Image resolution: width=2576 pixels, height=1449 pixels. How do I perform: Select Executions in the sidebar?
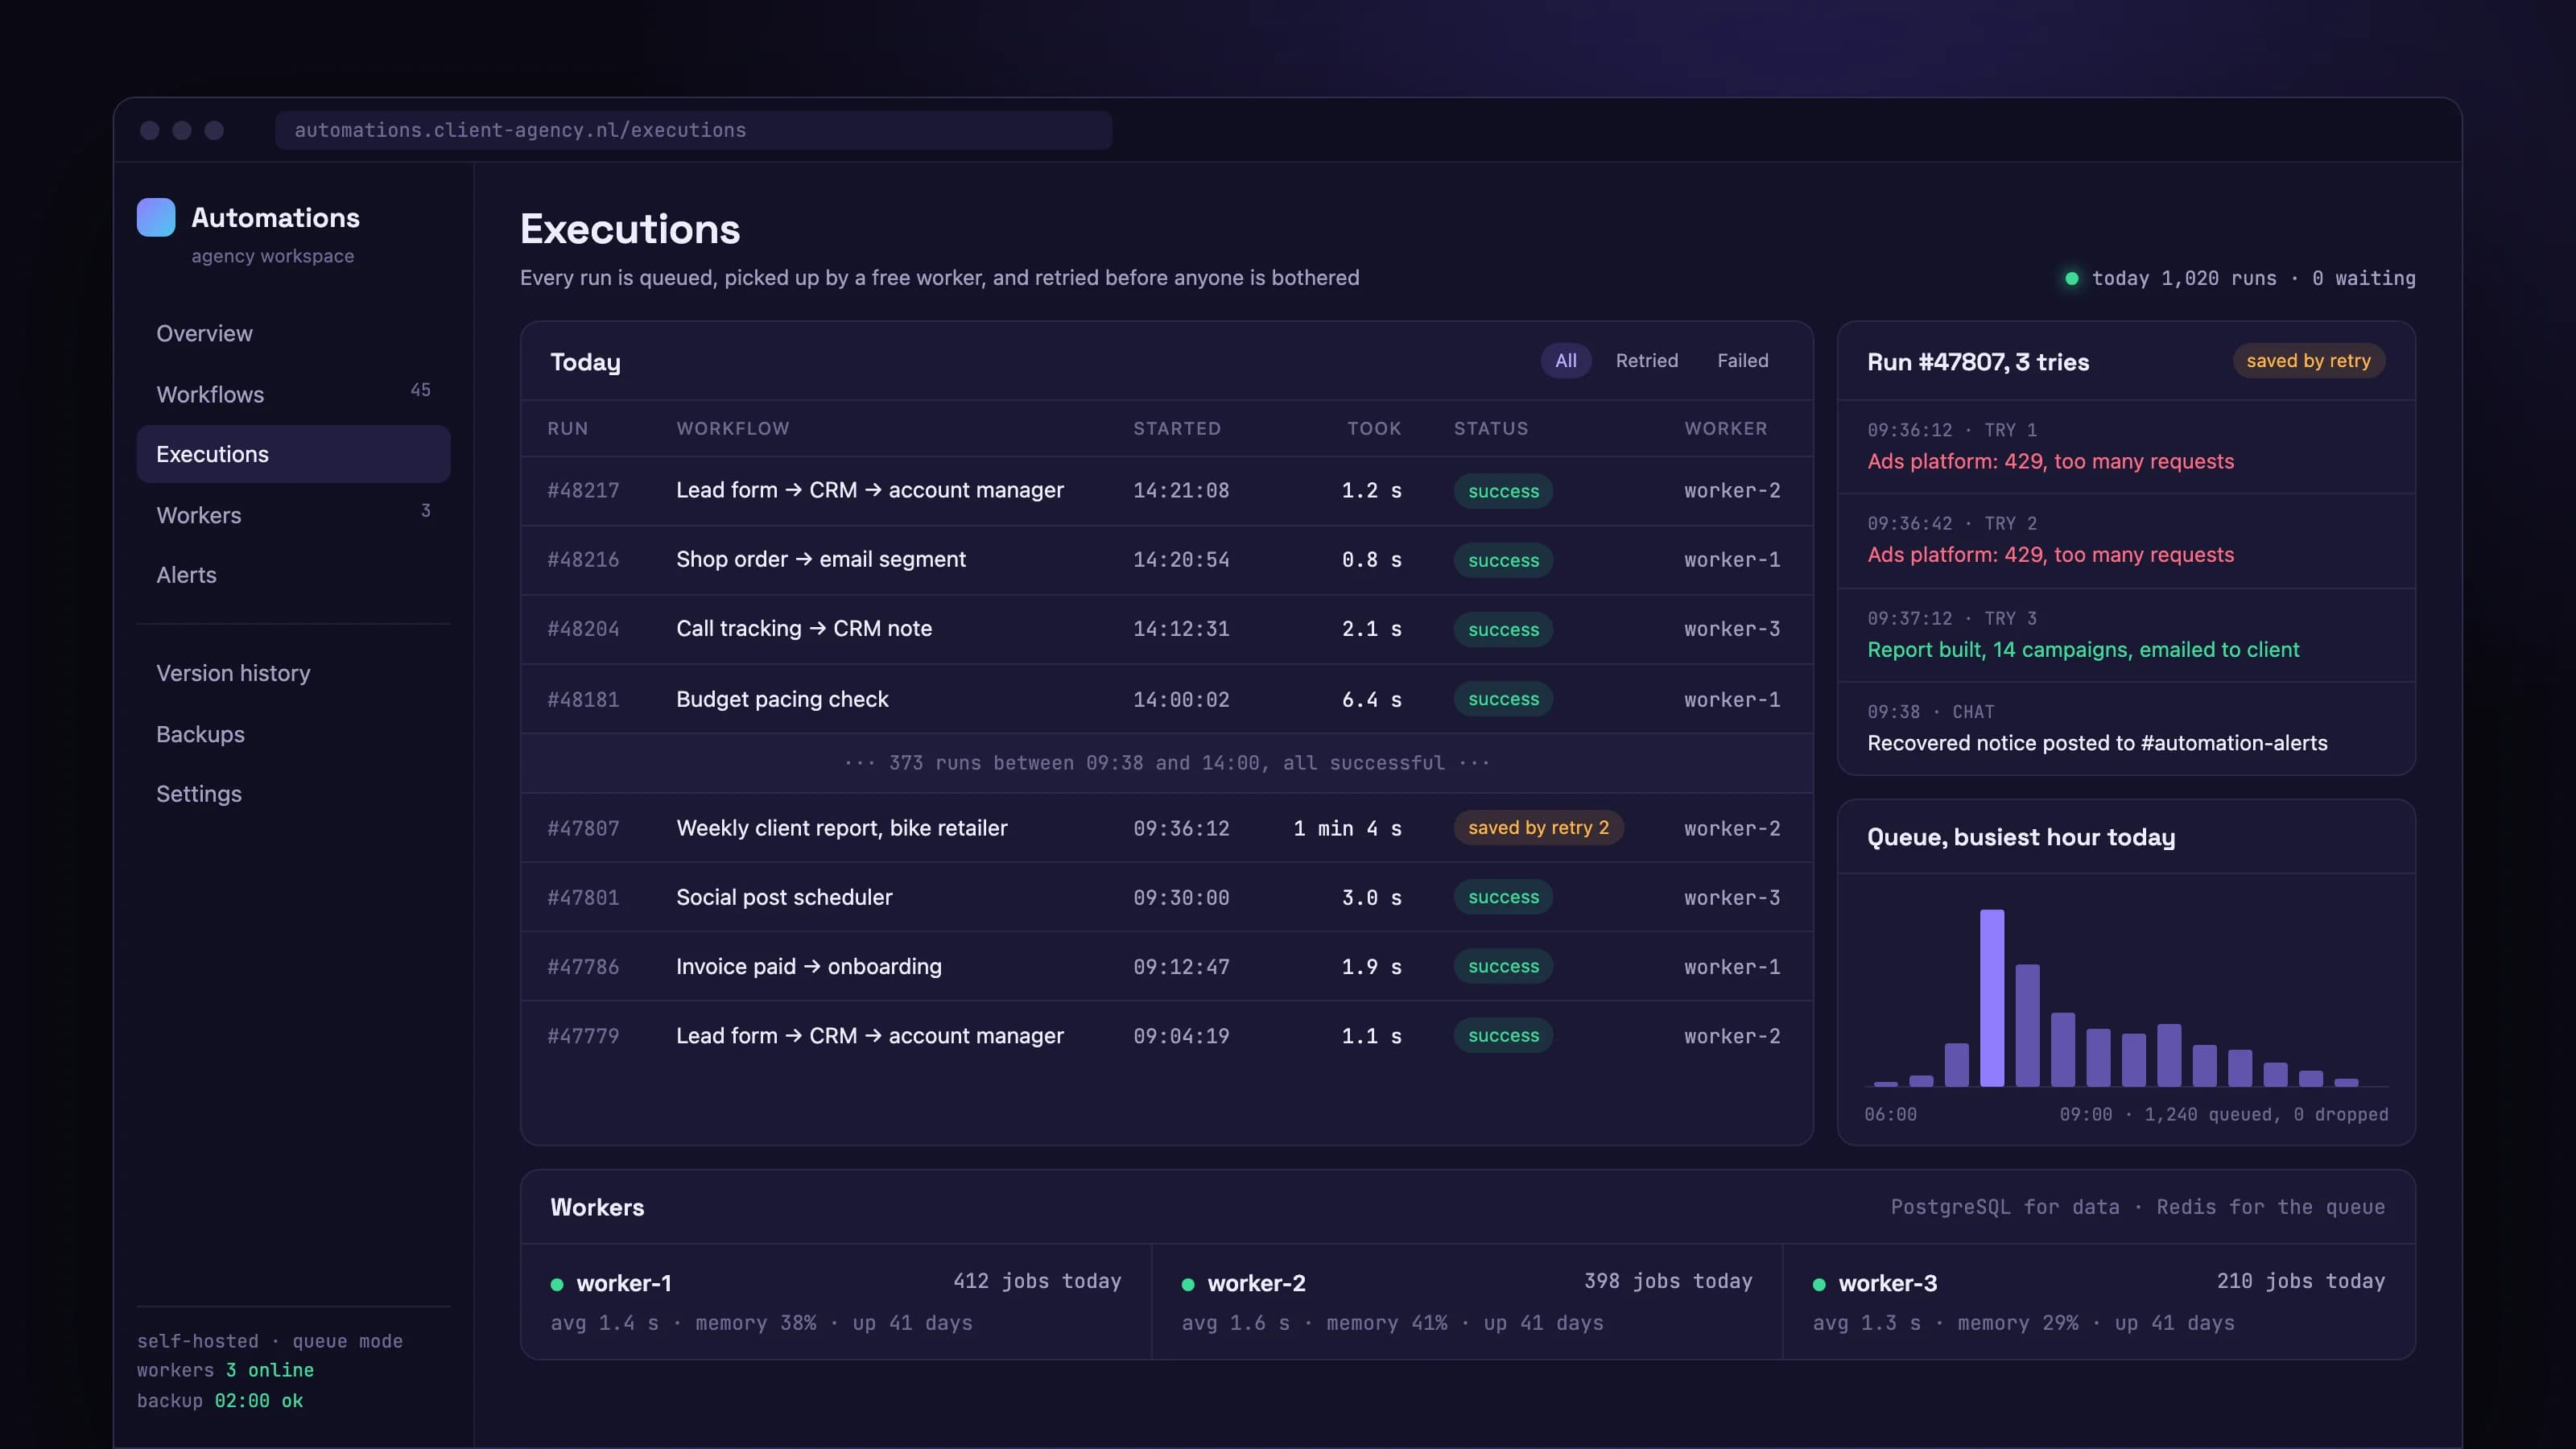(x=293, y=454)
